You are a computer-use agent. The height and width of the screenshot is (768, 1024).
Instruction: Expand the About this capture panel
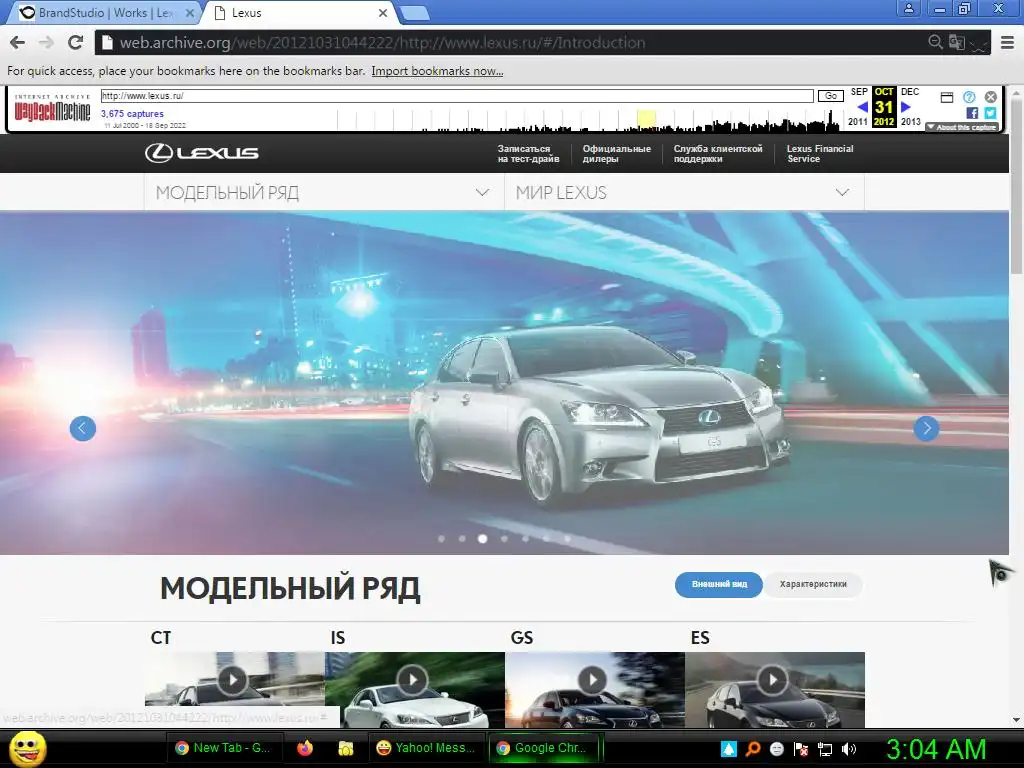click(961, 127)
